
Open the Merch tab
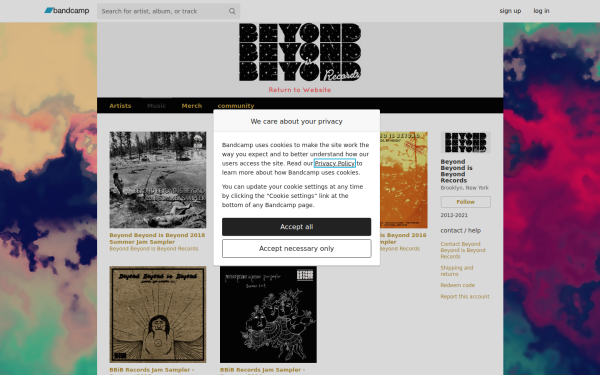192,106
